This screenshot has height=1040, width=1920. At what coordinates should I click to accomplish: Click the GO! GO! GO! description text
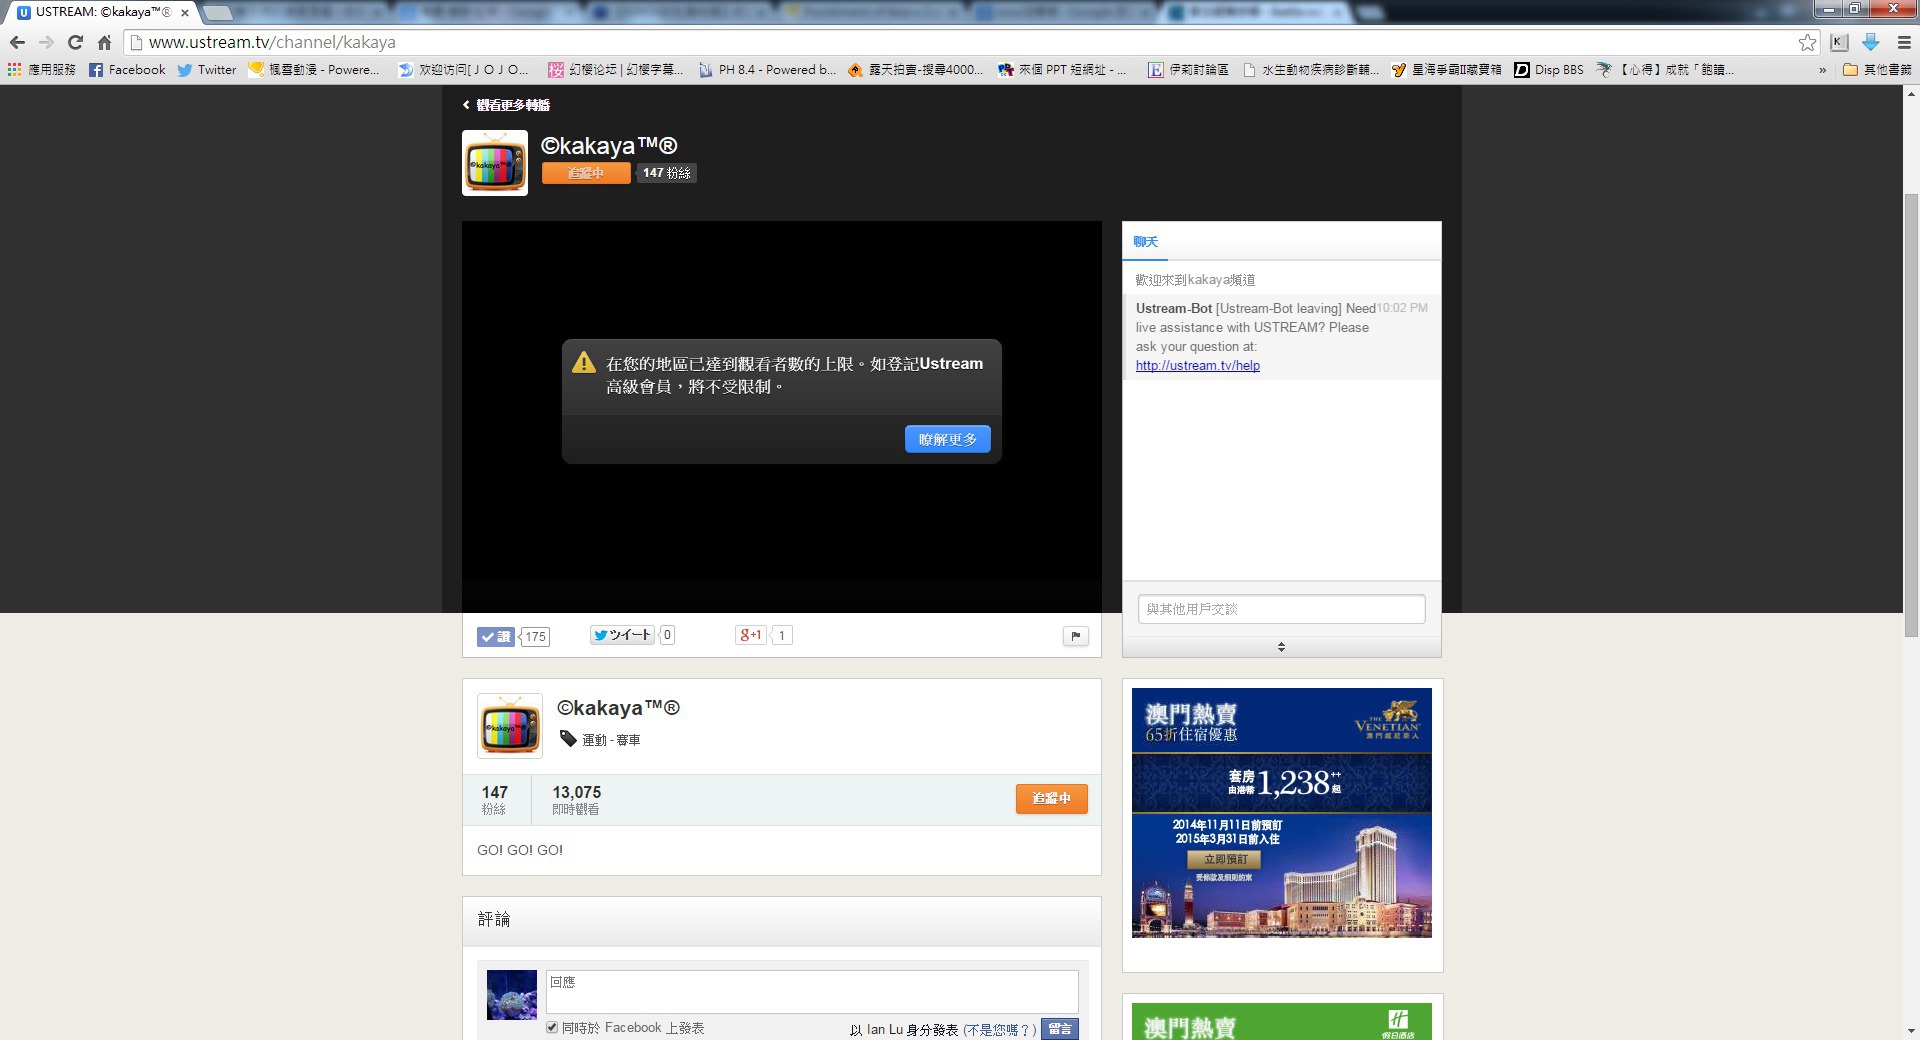(520, 850)
